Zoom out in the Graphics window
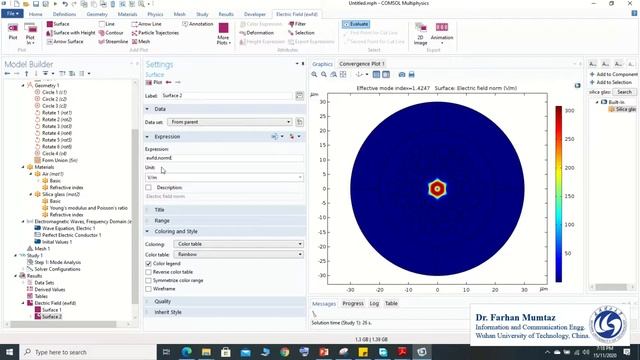This screenshot has width=640, height=360. [324, 74]
